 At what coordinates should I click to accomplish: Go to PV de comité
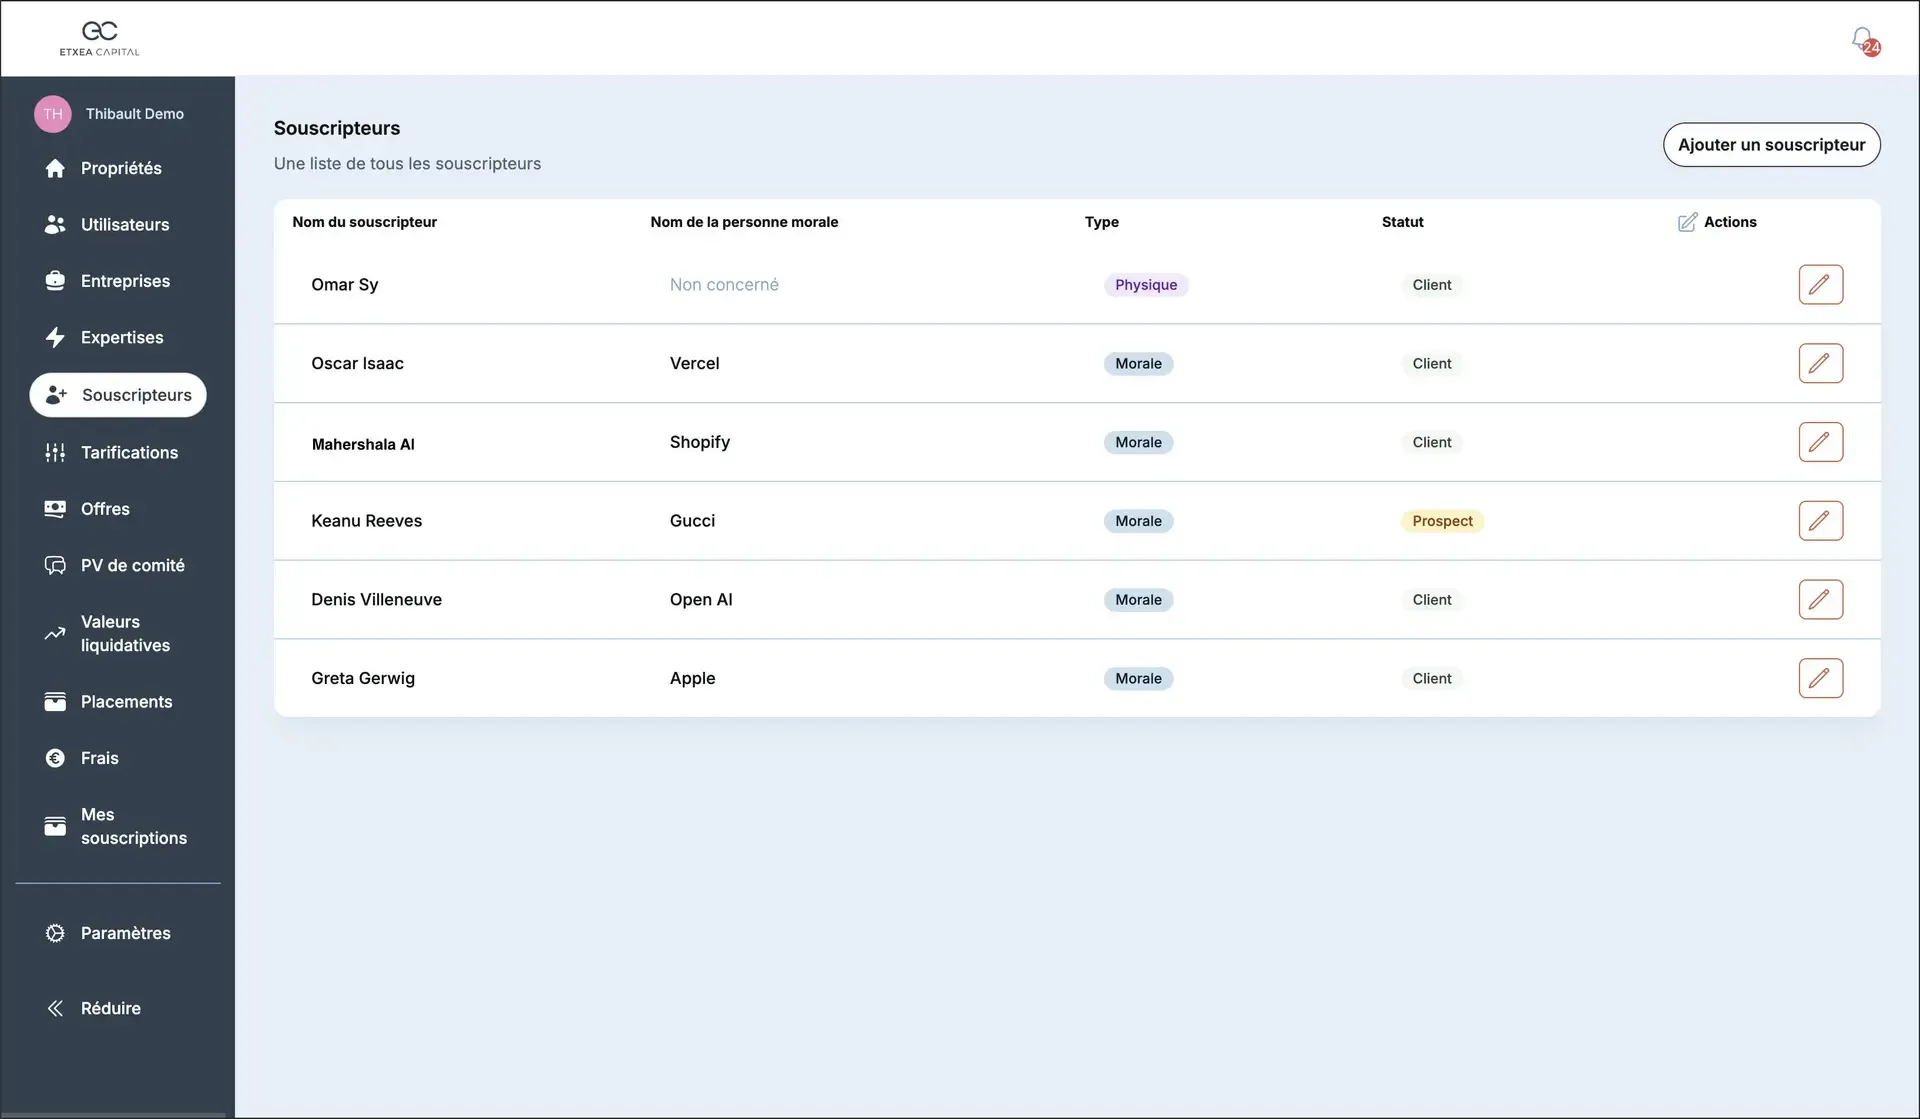click(132, 566)
